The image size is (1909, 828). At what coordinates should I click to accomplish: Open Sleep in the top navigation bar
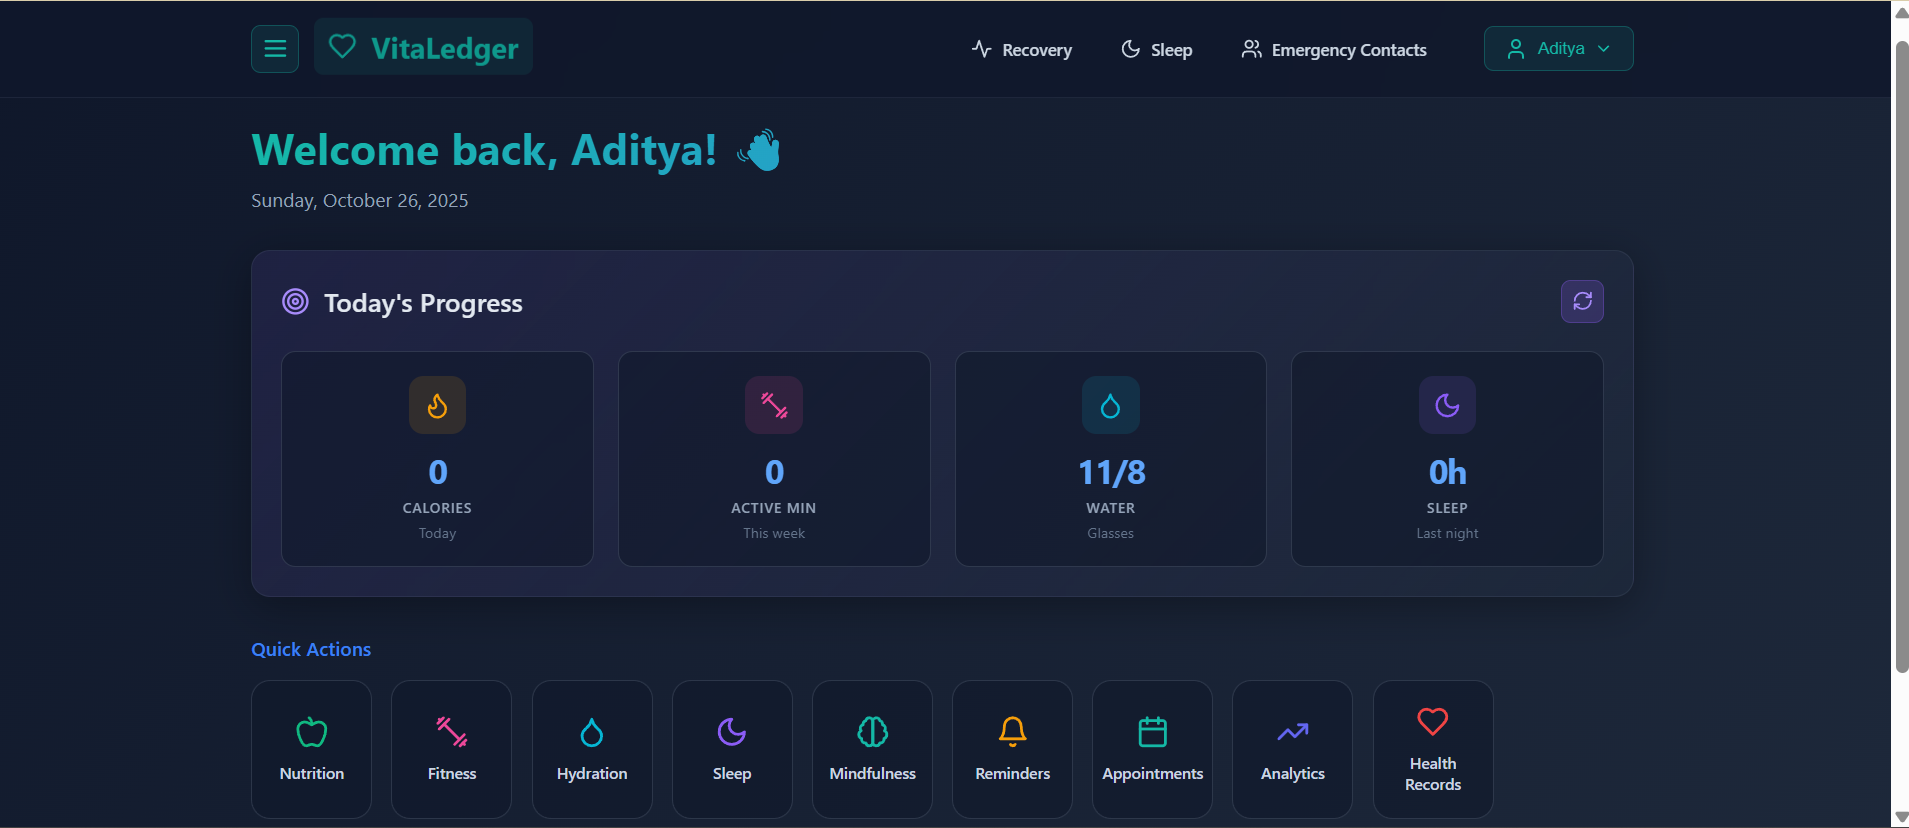click(1156, 49)
